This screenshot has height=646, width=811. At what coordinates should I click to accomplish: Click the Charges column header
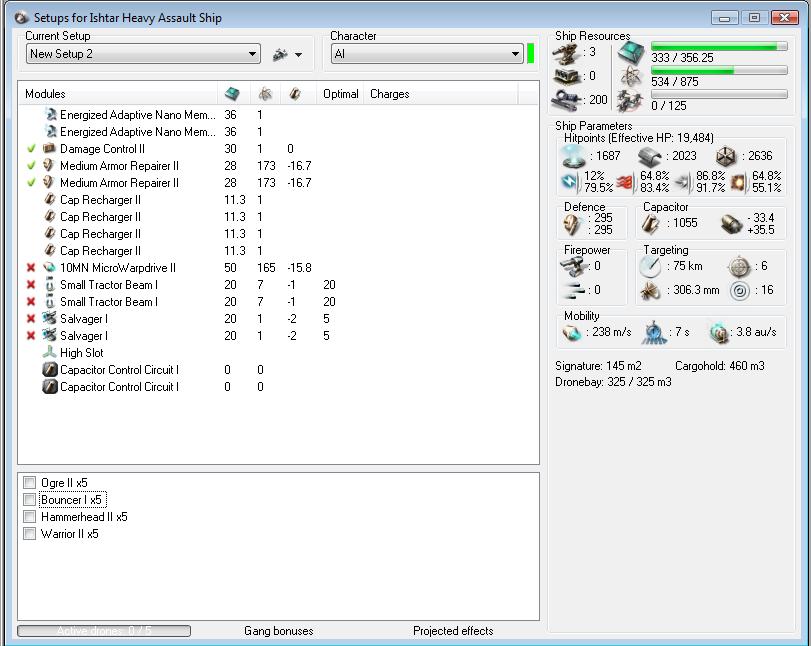(x=389, y=94)
